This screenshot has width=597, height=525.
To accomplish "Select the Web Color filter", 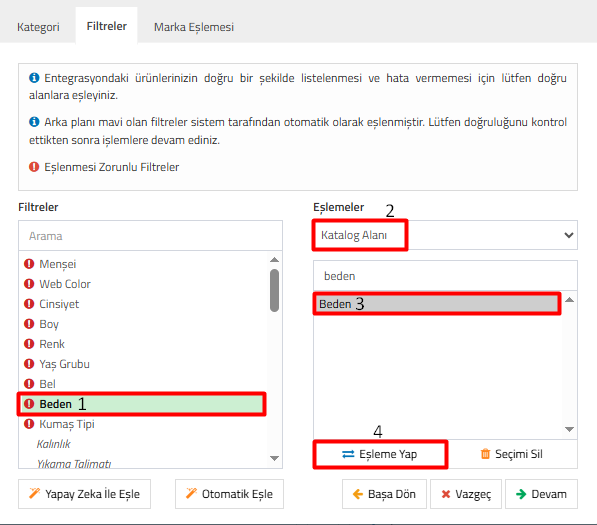I will pyautogui.click(x=65, y=284).
